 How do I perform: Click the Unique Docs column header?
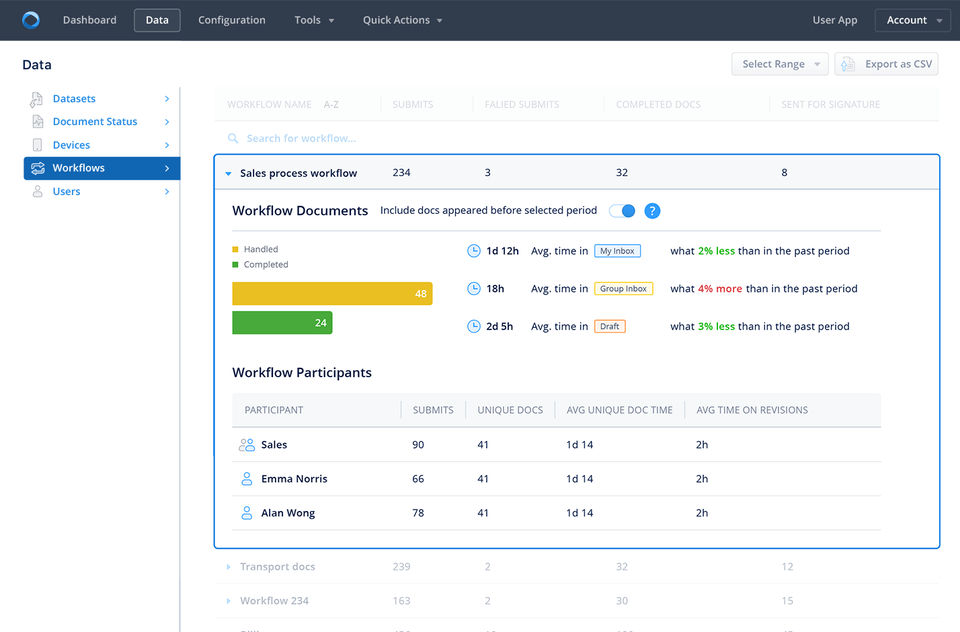(x=510, y=410)
